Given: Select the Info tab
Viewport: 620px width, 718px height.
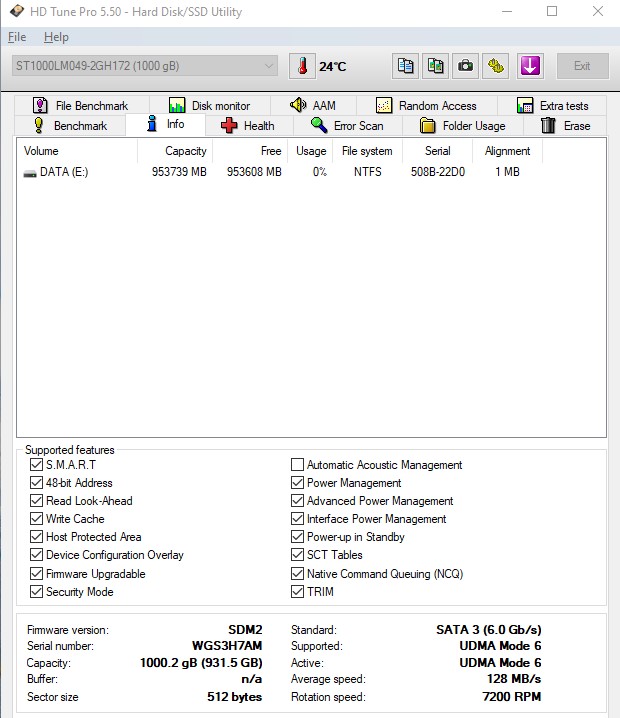Looking at the screenshot, I should point(165,125).
